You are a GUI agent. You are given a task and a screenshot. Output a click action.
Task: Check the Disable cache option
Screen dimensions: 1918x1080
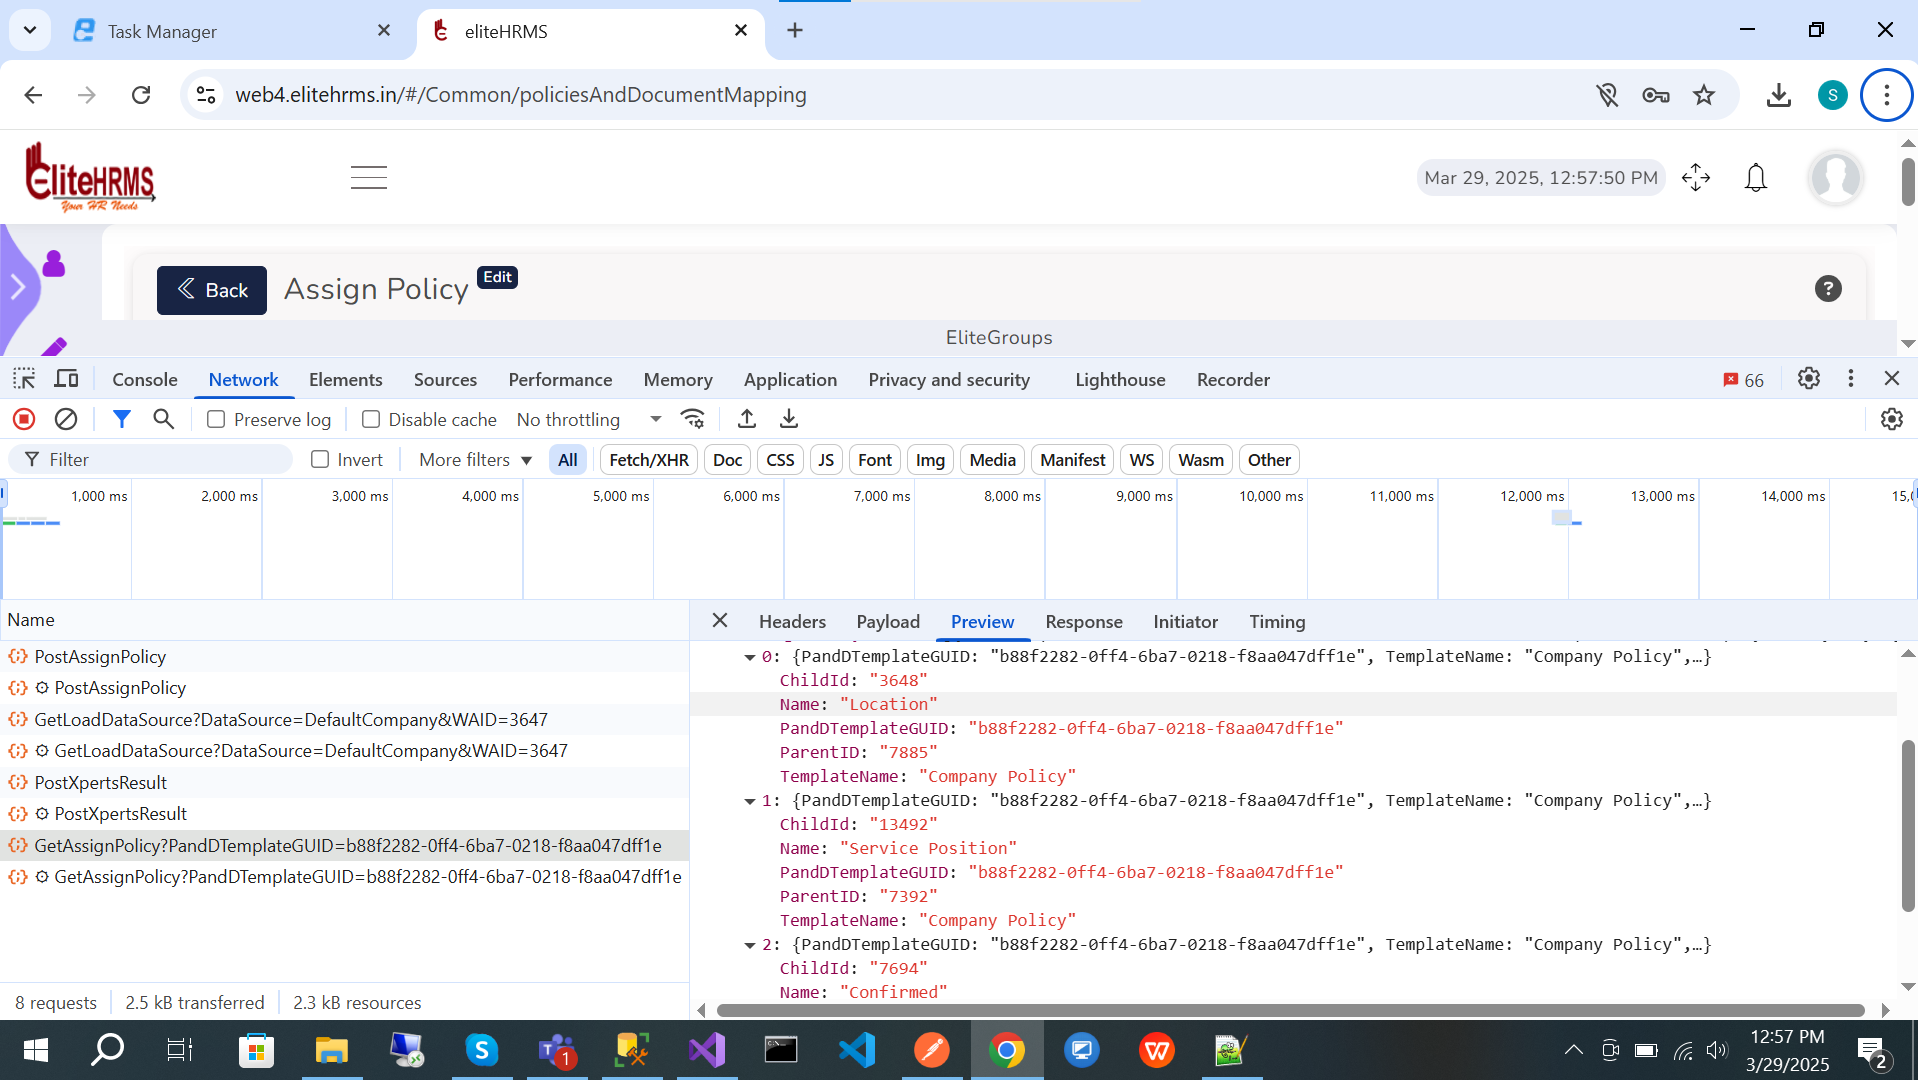371,419
